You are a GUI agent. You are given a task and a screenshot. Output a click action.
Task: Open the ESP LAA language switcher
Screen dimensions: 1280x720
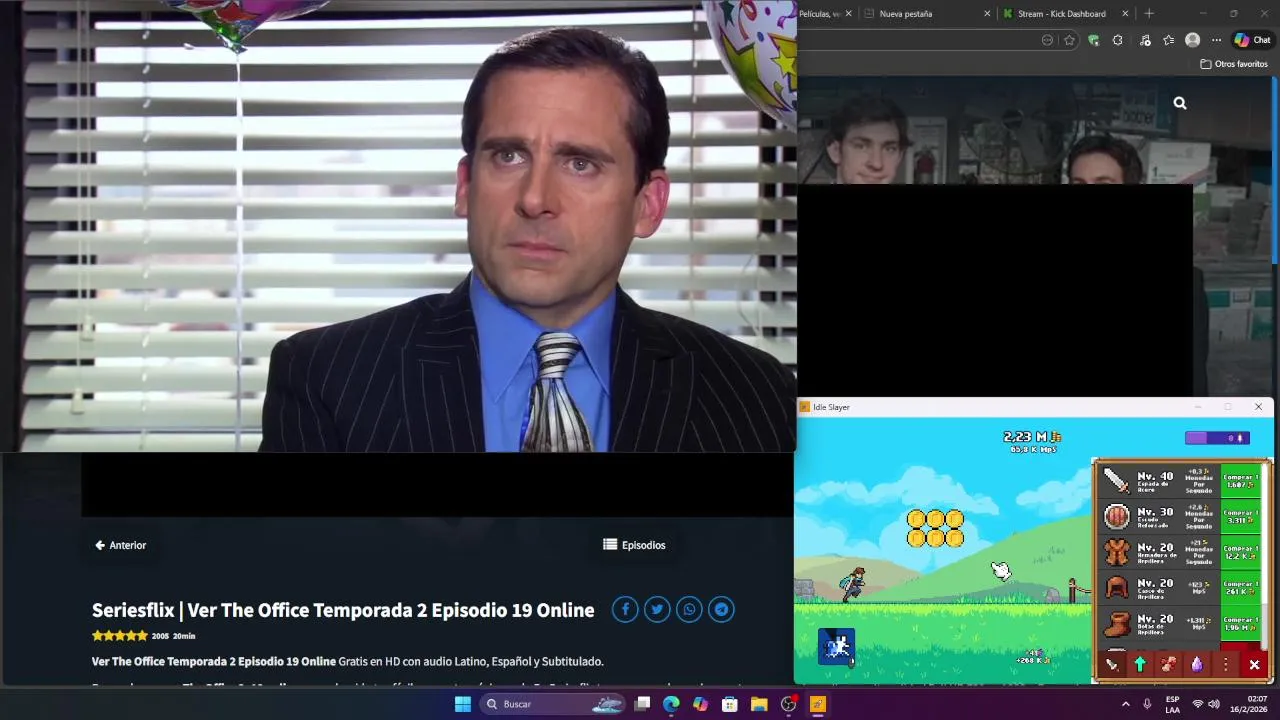(x=1172, y=704)
